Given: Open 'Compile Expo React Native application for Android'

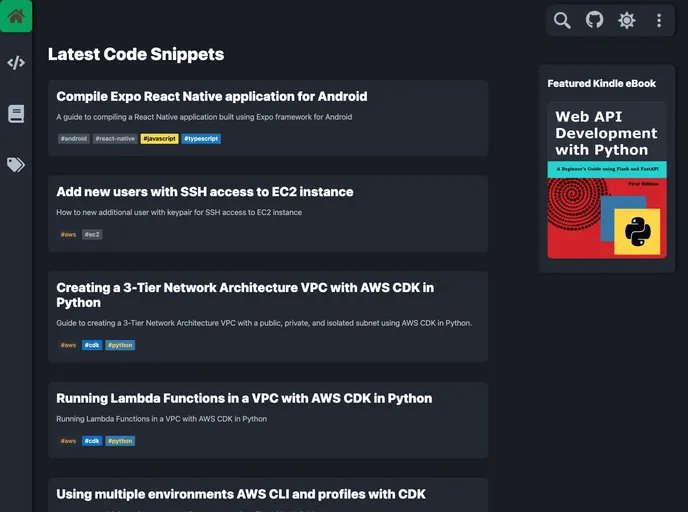Looking at the screenshot, I should (212, 97).
